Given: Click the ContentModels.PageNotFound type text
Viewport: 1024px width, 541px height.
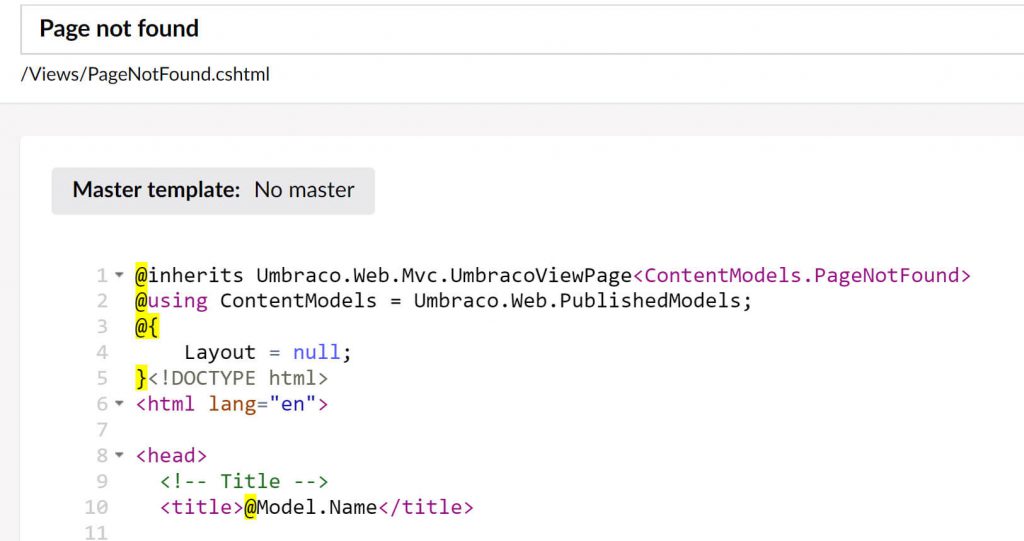Looking at the screenshot, I should point(802,275).
